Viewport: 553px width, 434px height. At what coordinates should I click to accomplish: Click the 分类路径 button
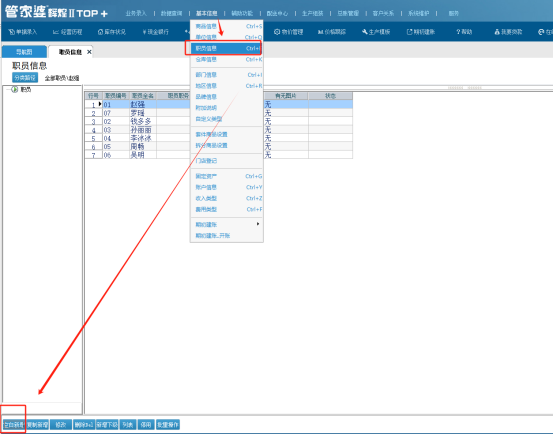coord(25,78)
